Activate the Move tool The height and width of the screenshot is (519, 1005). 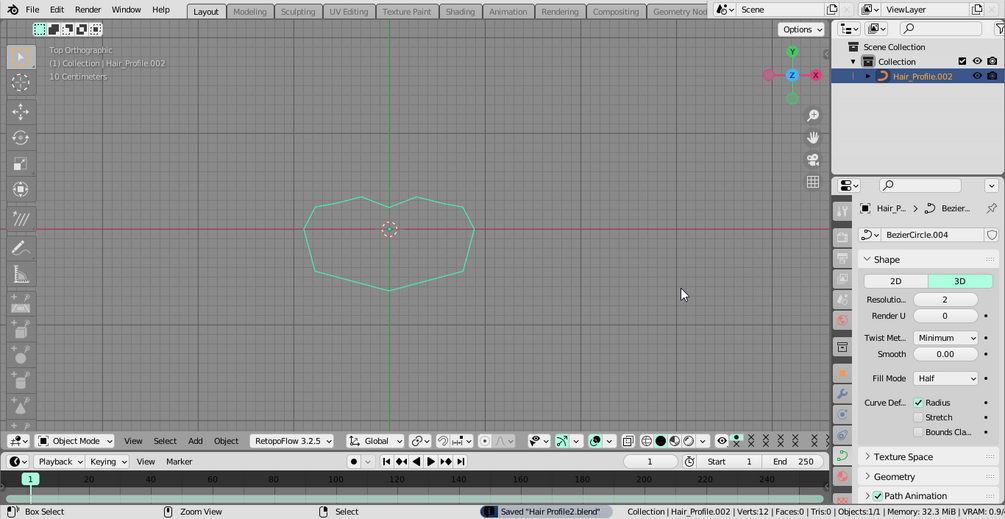pyautogui.click(x=21, y=112)
